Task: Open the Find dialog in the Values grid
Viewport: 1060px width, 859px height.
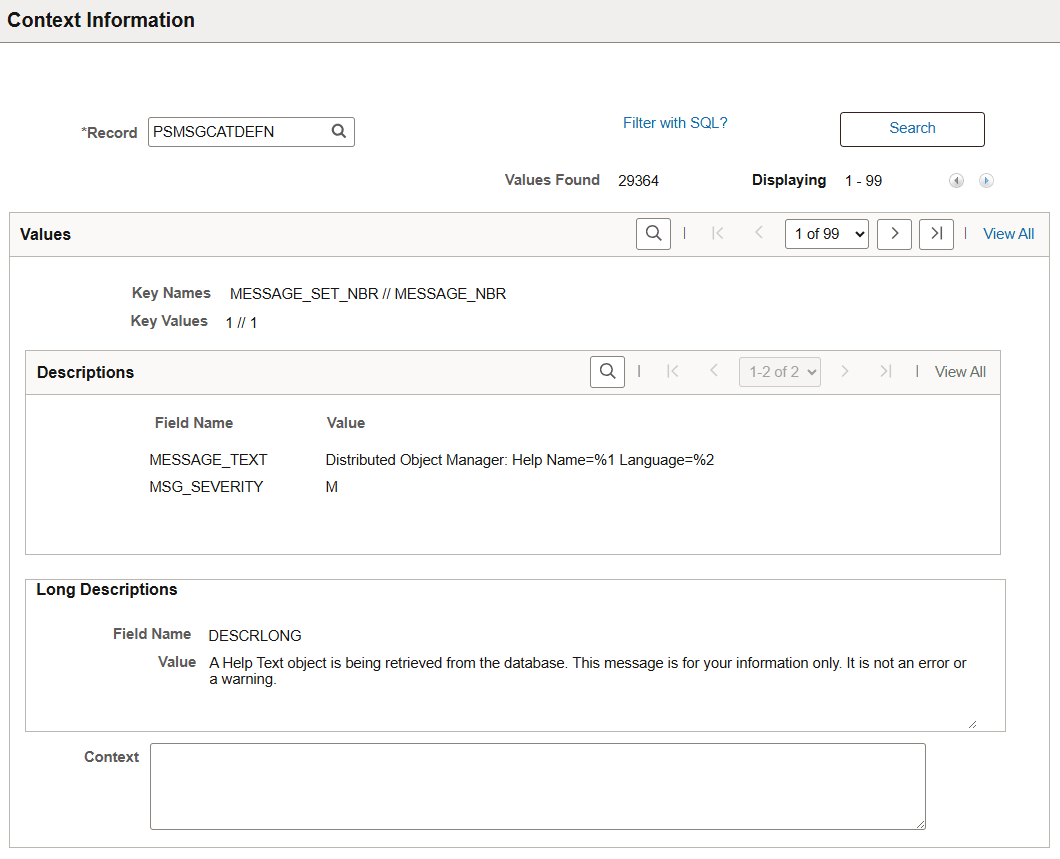Action: pyautogui.click(x=653, y=233)
